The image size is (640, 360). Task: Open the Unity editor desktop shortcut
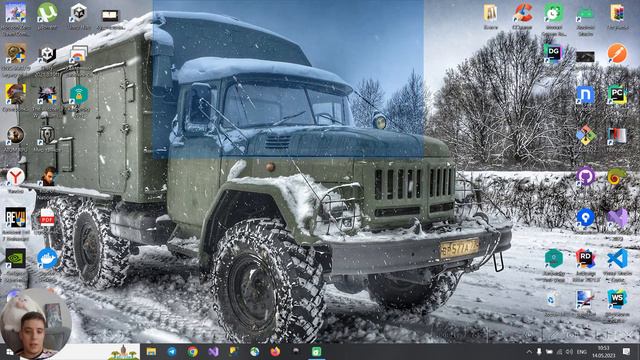47,54
